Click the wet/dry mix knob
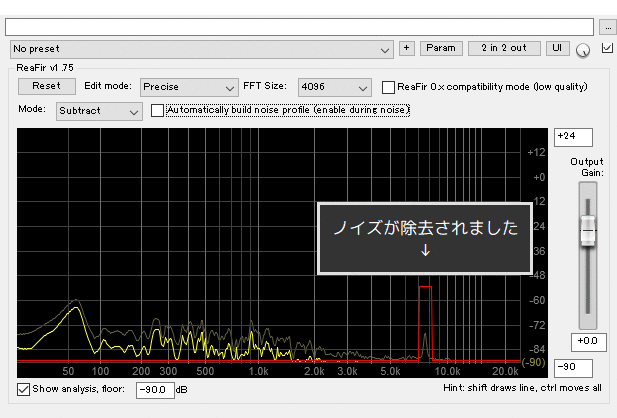Screen dimensions: 617x418 tap(583, 49)
